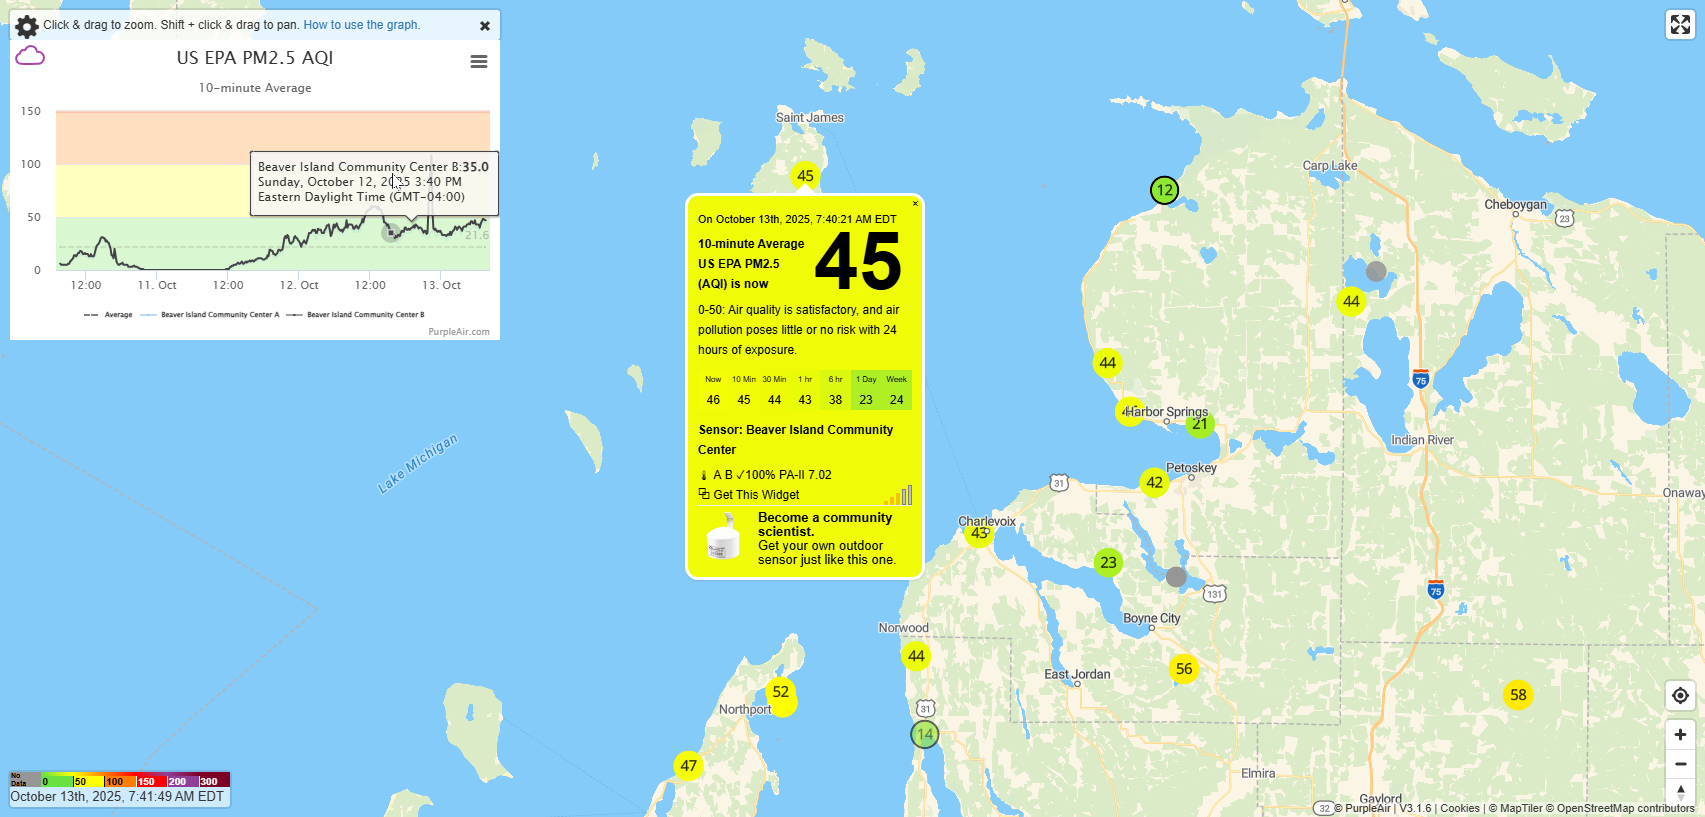Click the signal strength bars icon
The width and height of the screenshot is (1705, 817).
(x=898, y=495)
